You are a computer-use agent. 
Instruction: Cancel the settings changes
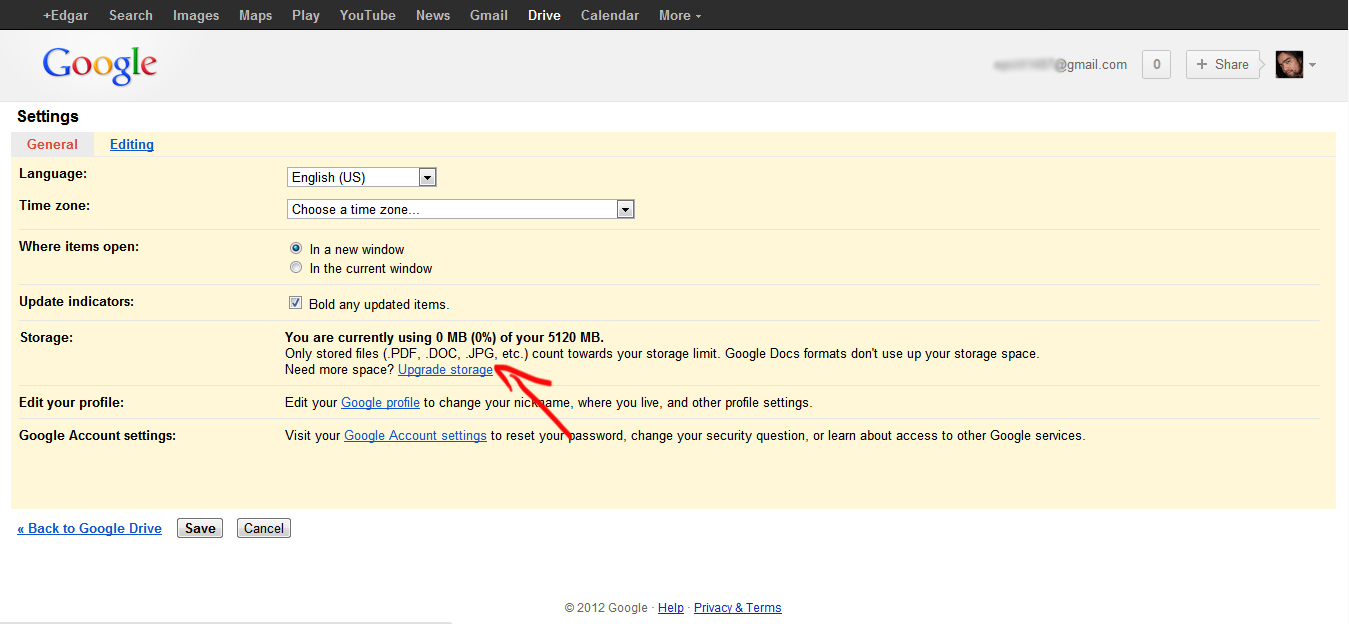263,527
